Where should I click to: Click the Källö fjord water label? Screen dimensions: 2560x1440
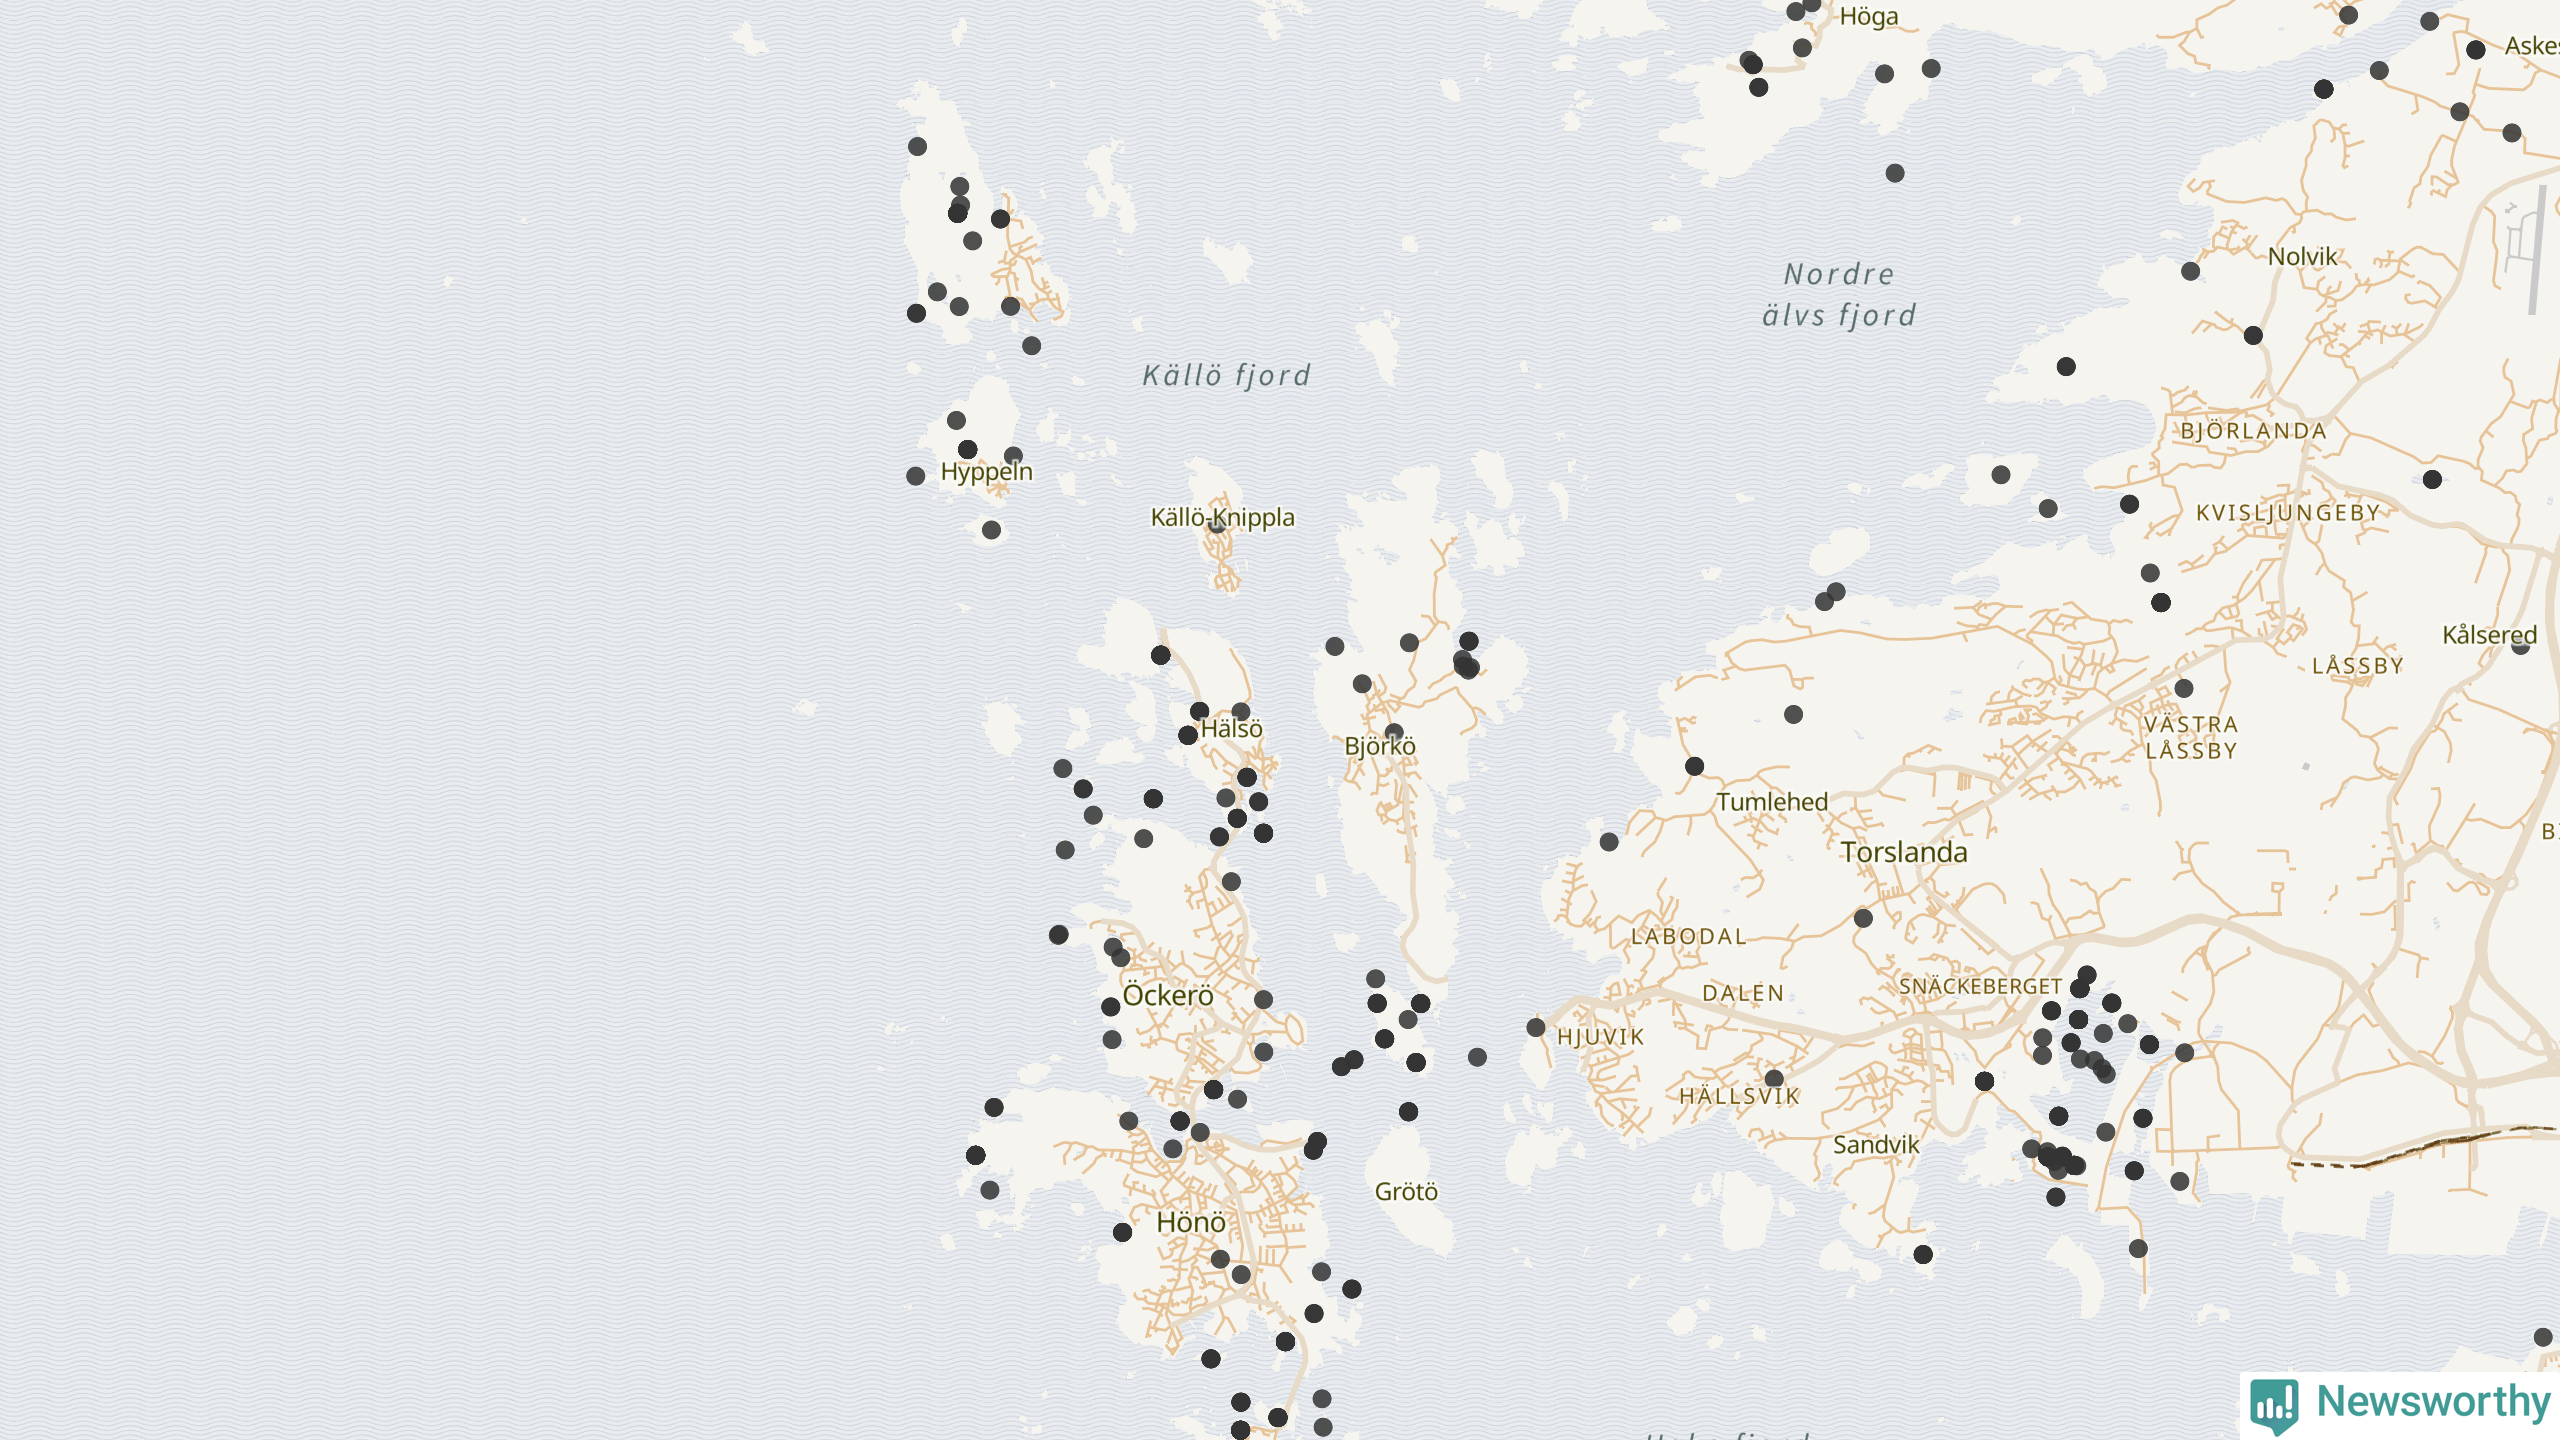coord(1226,376)
